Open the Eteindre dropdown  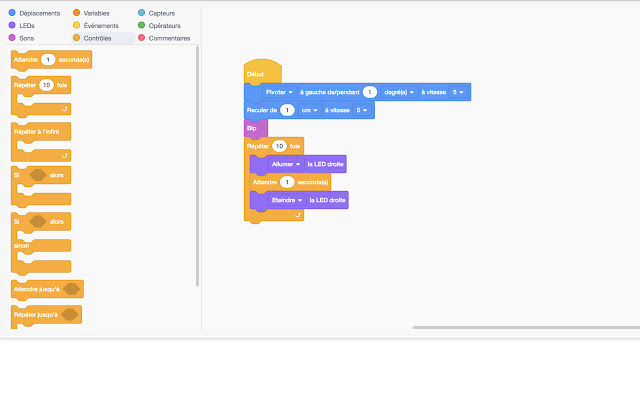pos(287,200)
